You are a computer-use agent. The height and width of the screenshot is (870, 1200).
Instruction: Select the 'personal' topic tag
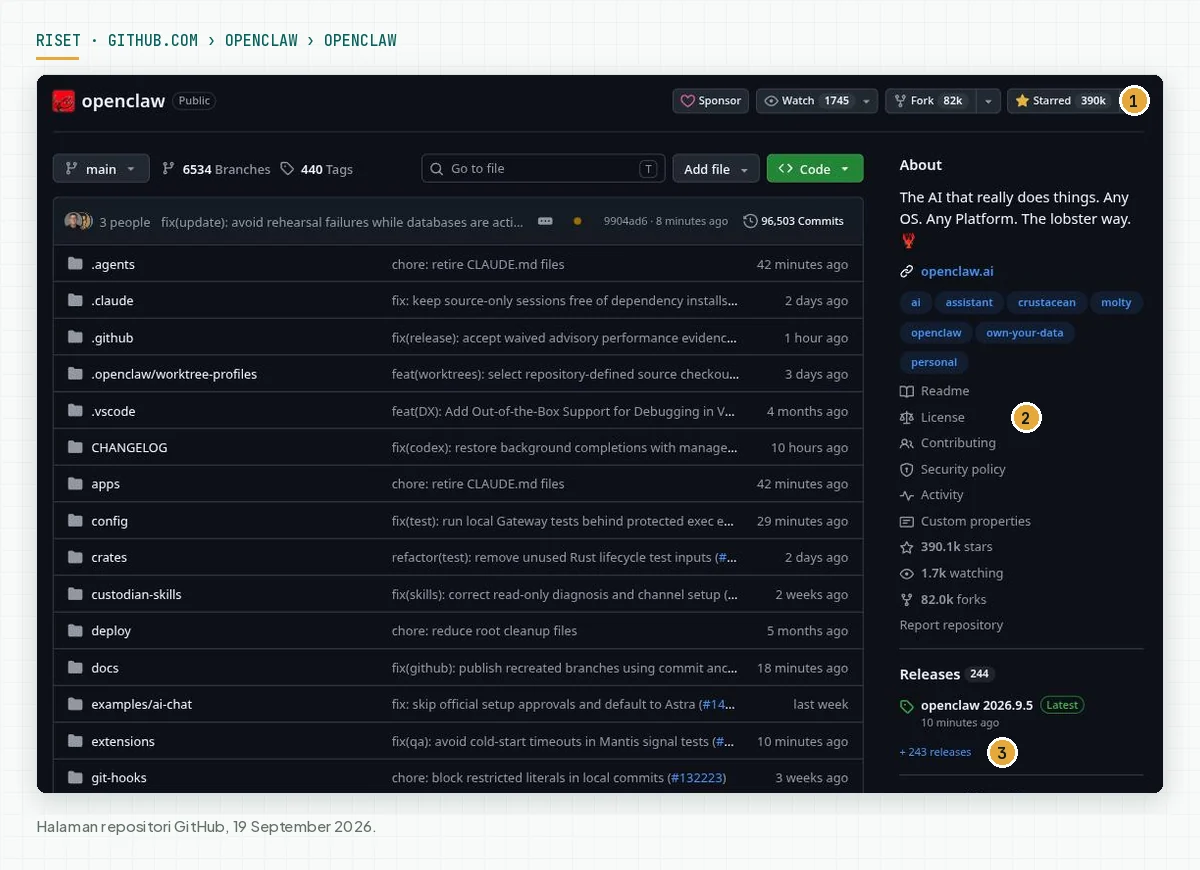(x=934, y=363)
